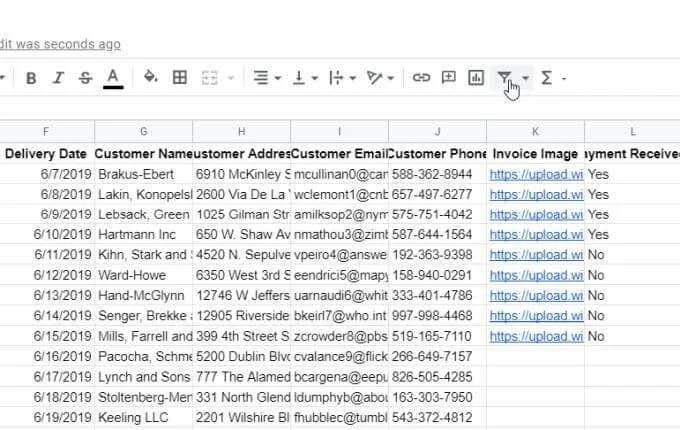This screenshot has width=680, height=430.
Task: Select the Yes cell in Hartmann Inc row
Action: tap(632, 235)
